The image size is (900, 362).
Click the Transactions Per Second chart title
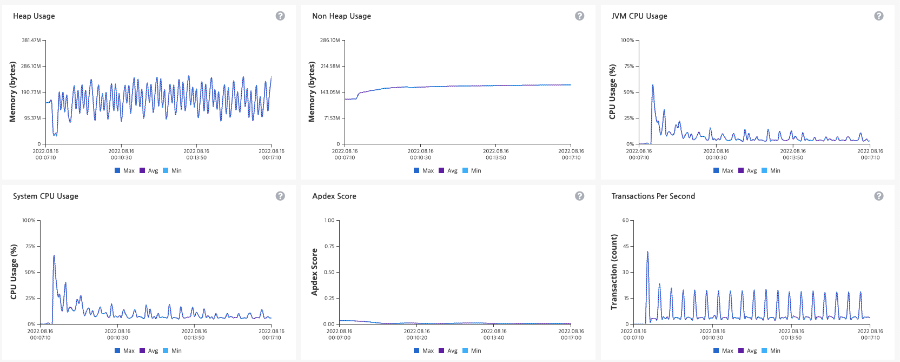point(654,196)
